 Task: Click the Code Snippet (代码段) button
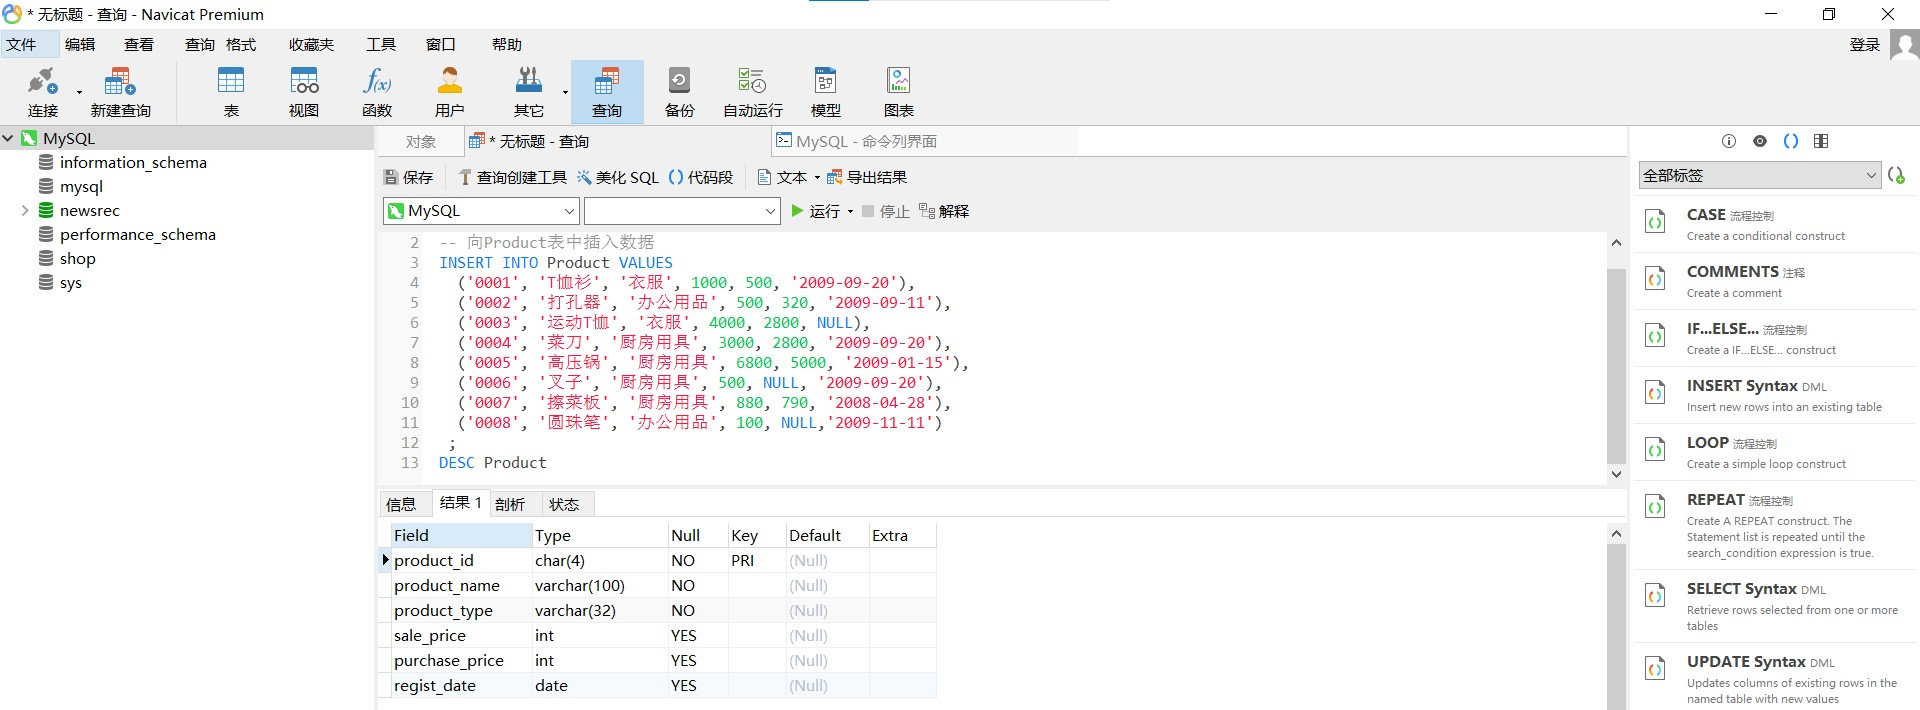point(700,177)
